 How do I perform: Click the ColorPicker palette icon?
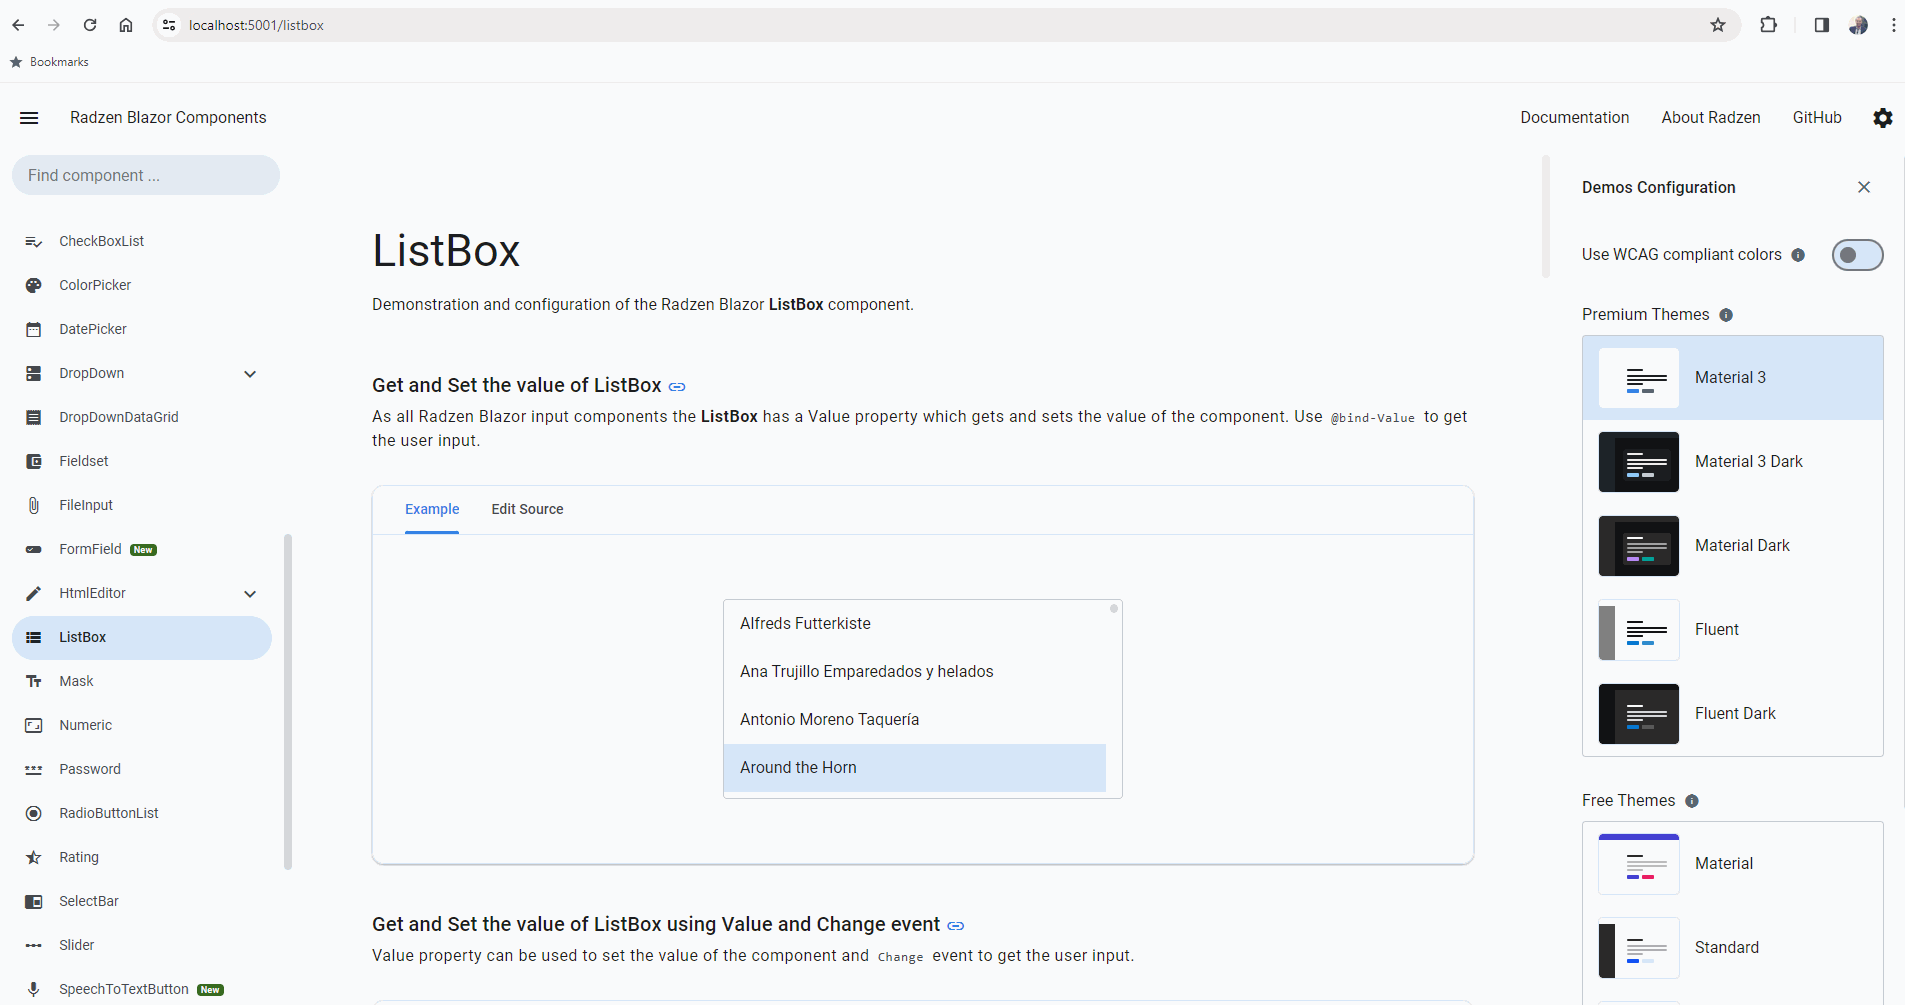click(x=33, y=285)
